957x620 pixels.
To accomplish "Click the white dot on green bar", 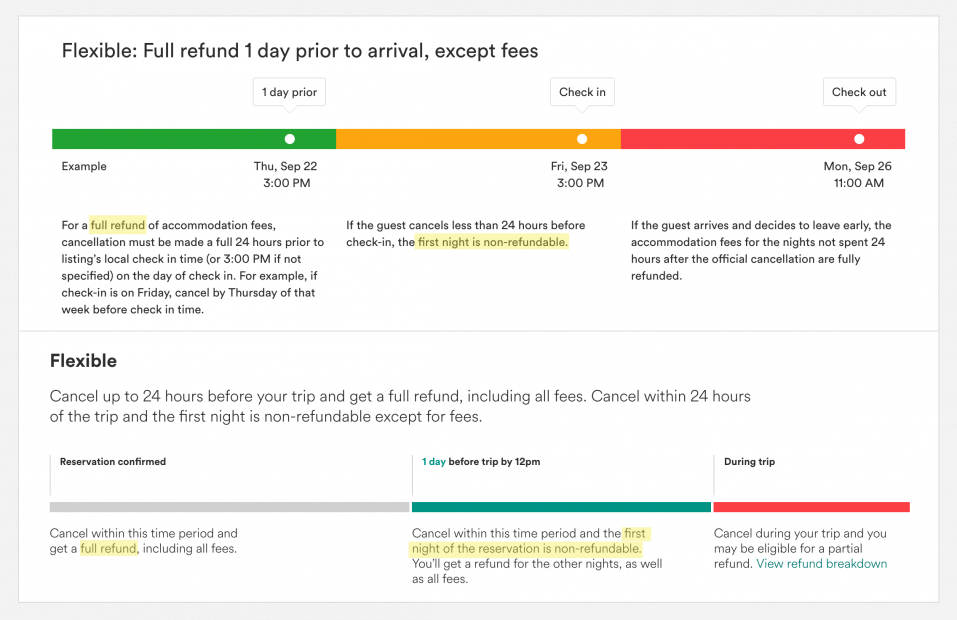I will 290,139.
